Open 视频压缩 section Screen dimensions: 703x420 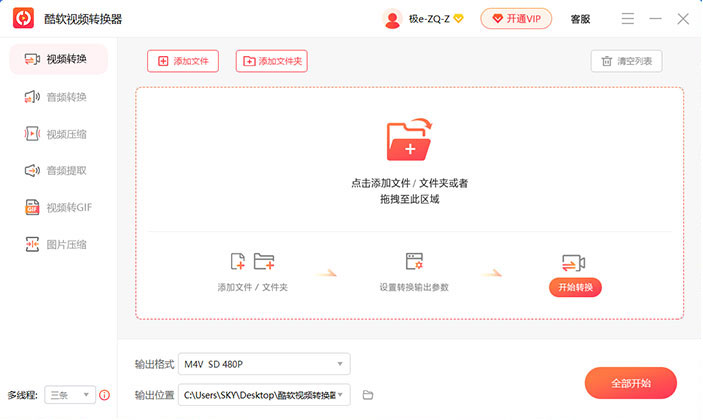58,134
